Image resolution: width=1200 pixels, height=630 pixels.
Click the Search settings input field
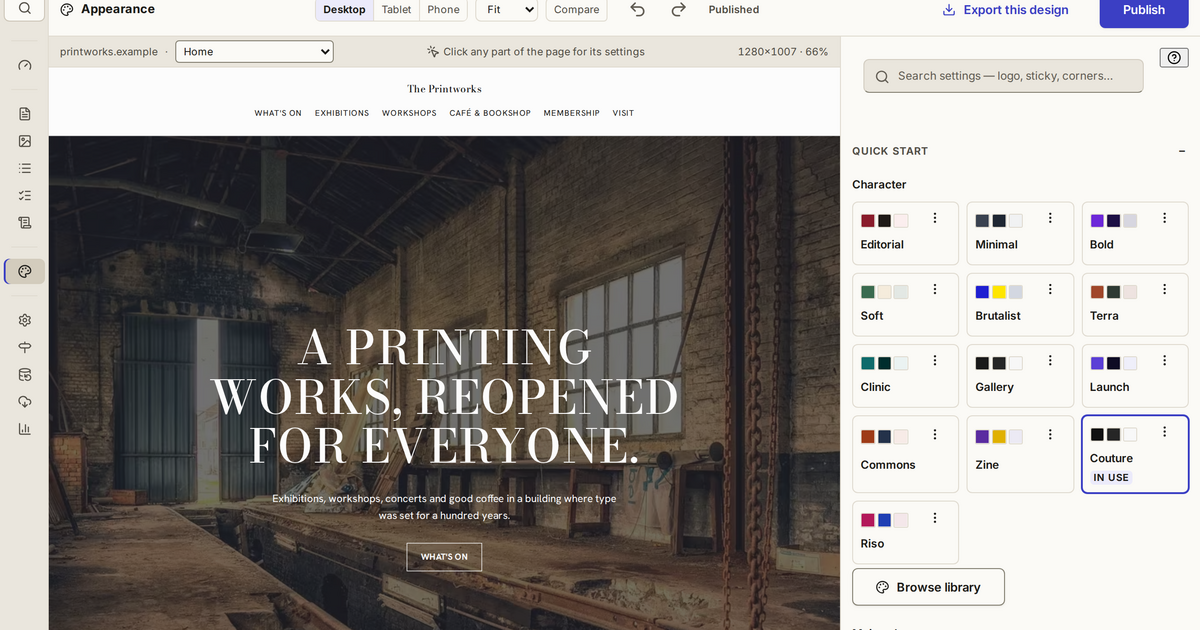click(1003, 76)
